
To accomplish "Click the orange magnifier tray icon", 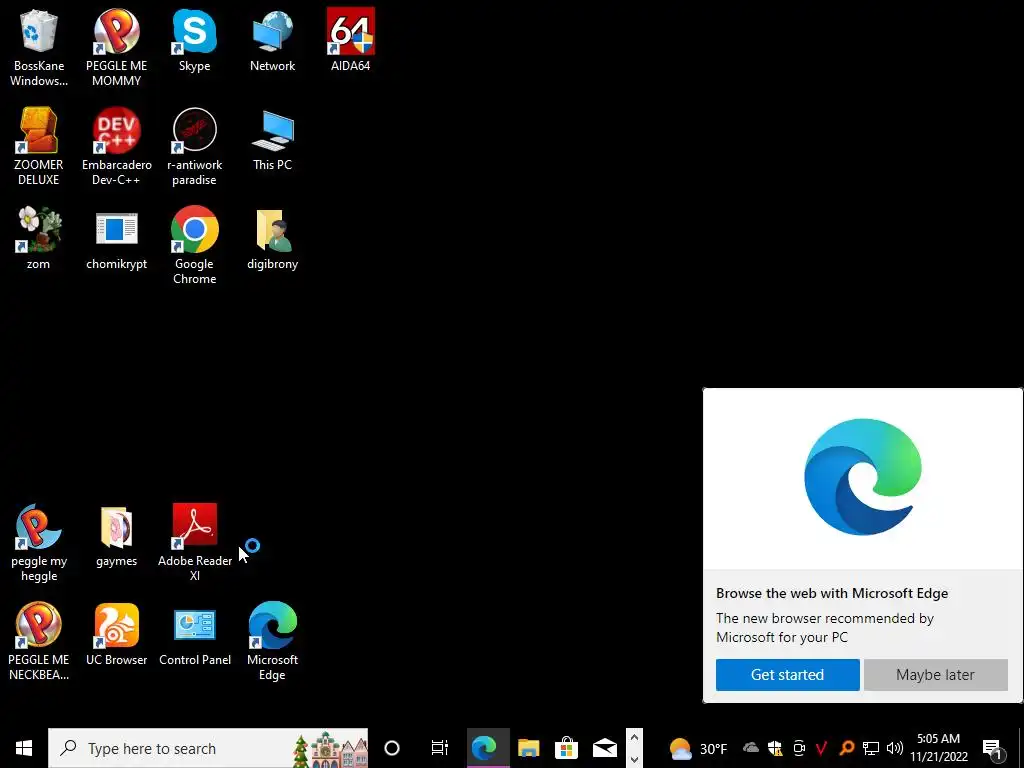I will coord(846,748).
